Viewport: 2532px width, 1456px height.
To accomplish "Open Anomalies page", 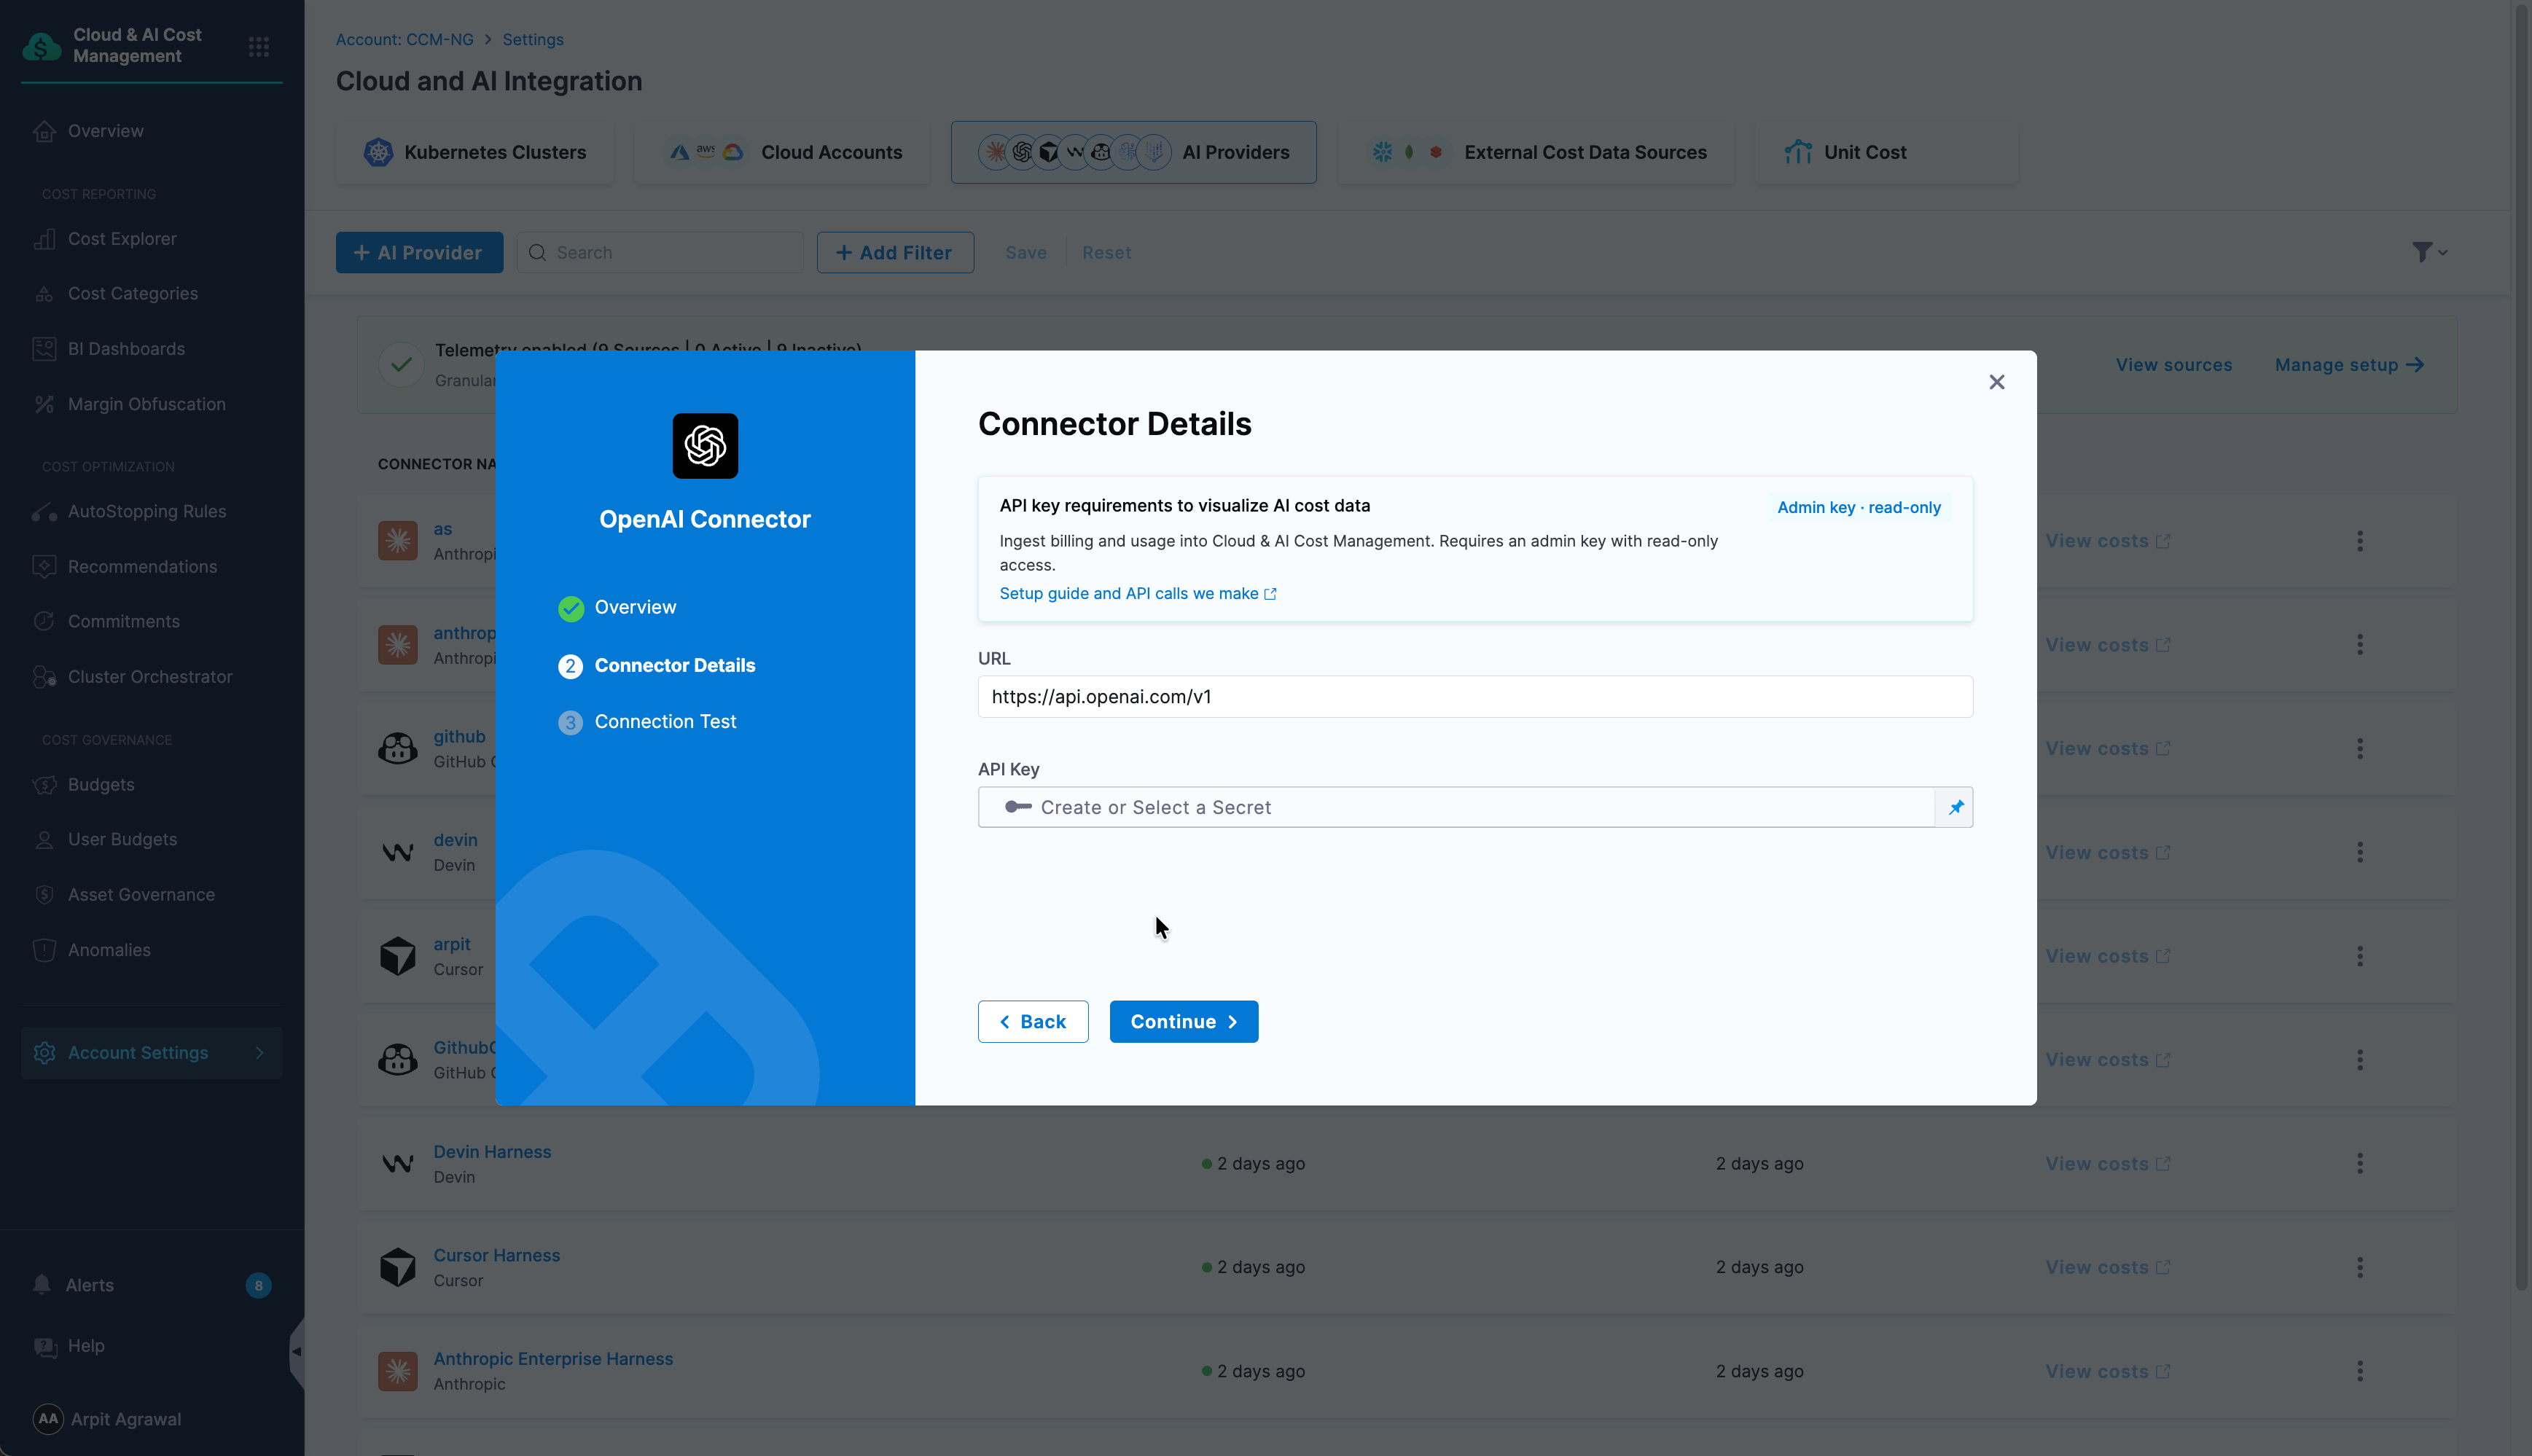I will [109, 950].
